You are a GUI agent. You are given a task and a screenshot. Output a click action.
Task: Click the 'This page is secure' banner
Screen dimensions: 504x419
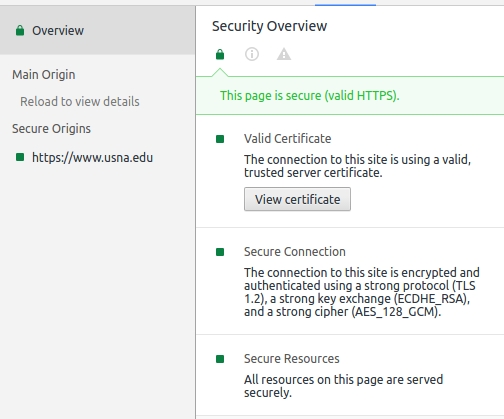pyautogui.click(x=350, y=96)
